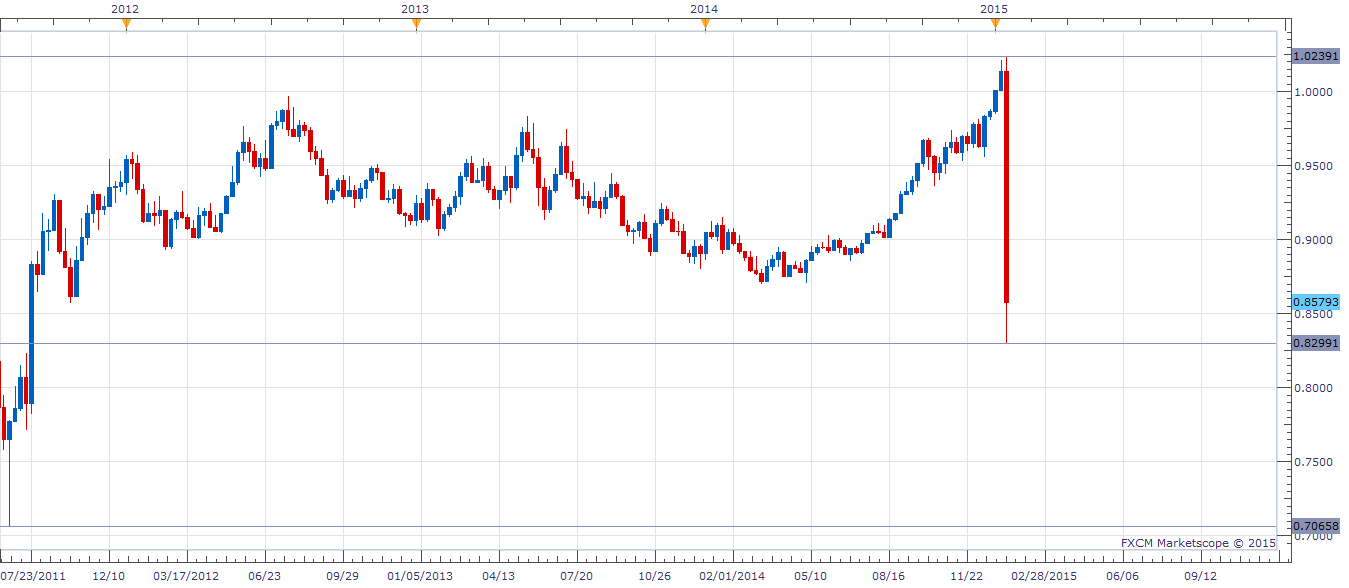Select the current price label 0.85793
This screenshot has height=588, width=1349.
[x=1316, y=301]
